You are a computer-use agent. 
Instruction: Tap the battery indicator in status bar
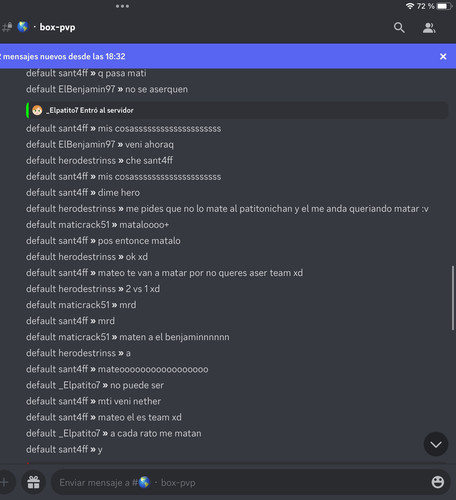444,6
